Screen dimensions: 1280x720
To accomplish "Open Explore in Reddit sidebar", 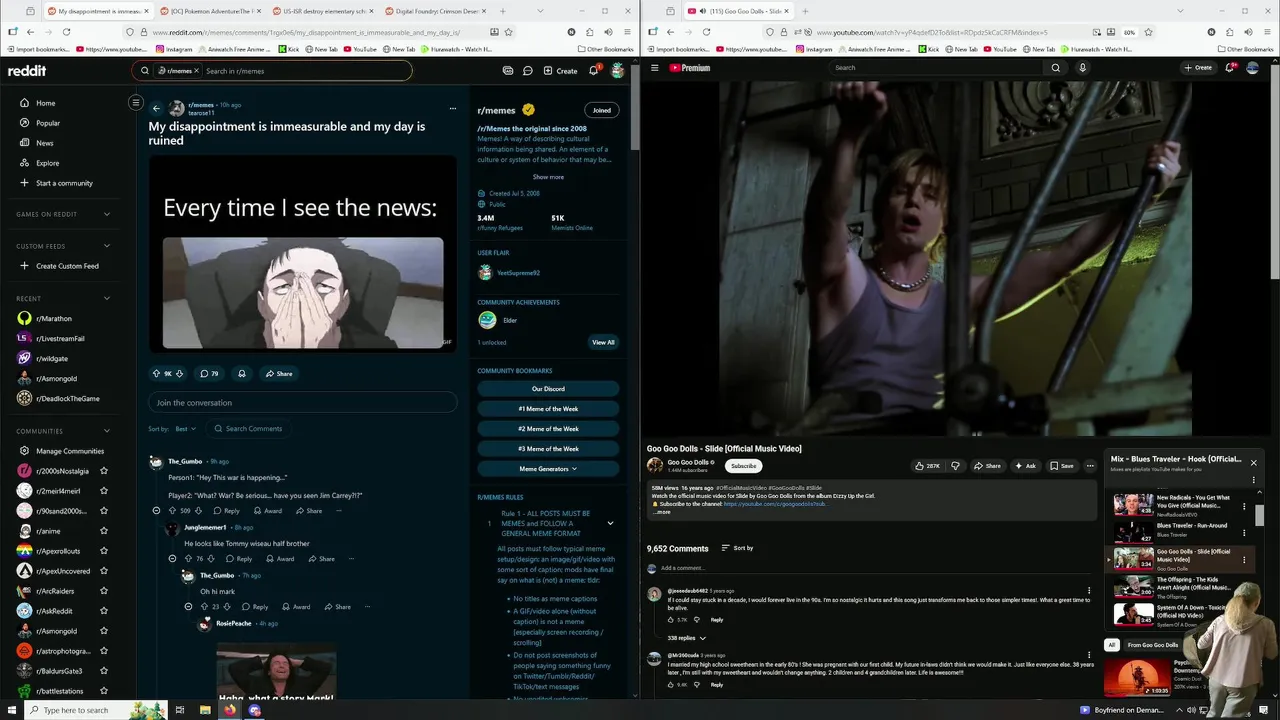I will point(48,163).
